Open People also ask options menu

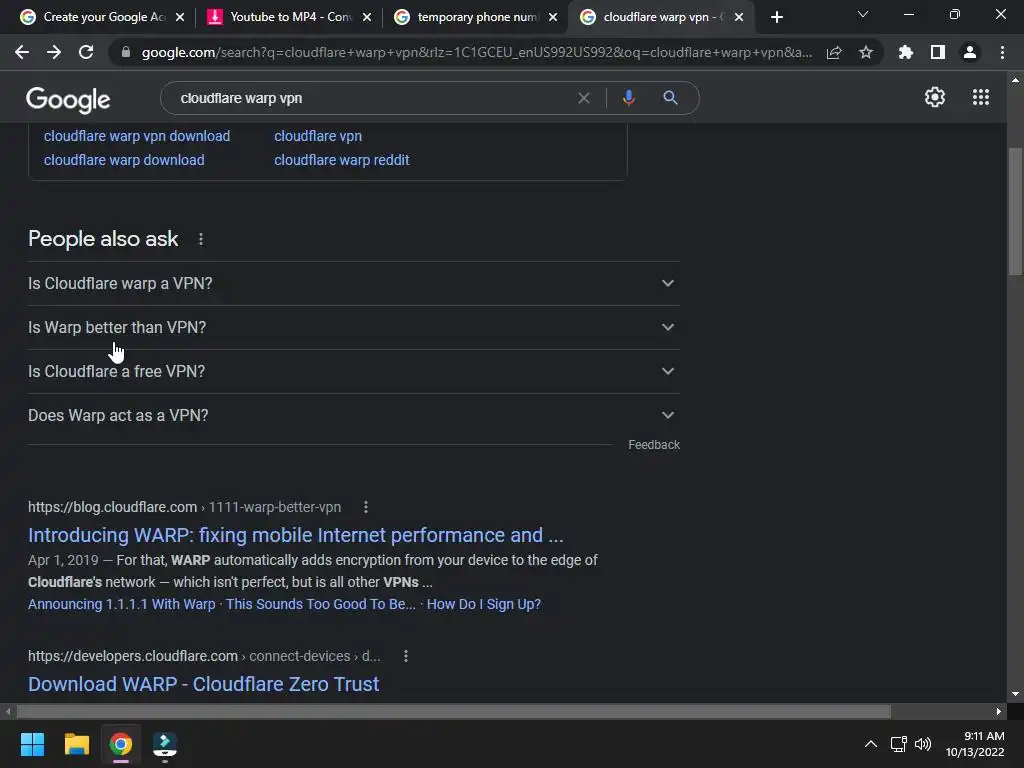pyautogui.click(x=201, y=240)
